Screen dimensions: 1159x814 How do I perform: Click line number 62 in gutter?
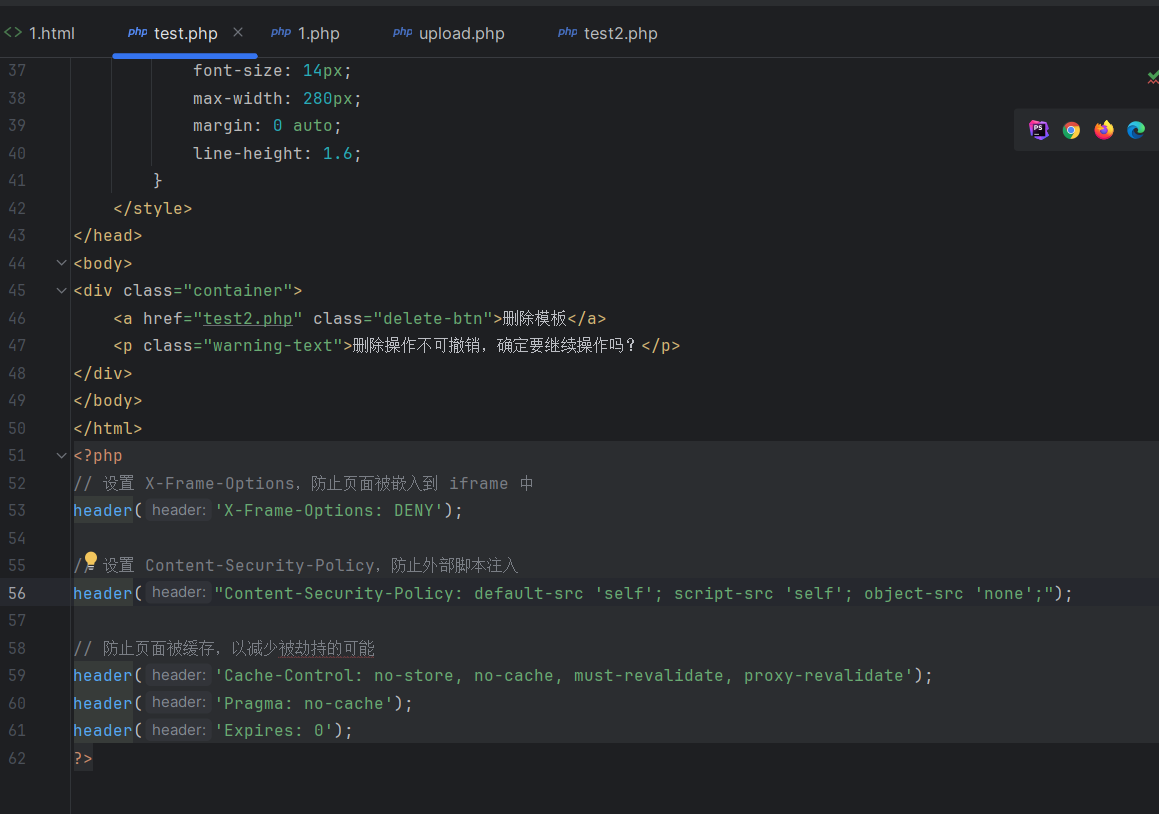click(x=17, y=759)
